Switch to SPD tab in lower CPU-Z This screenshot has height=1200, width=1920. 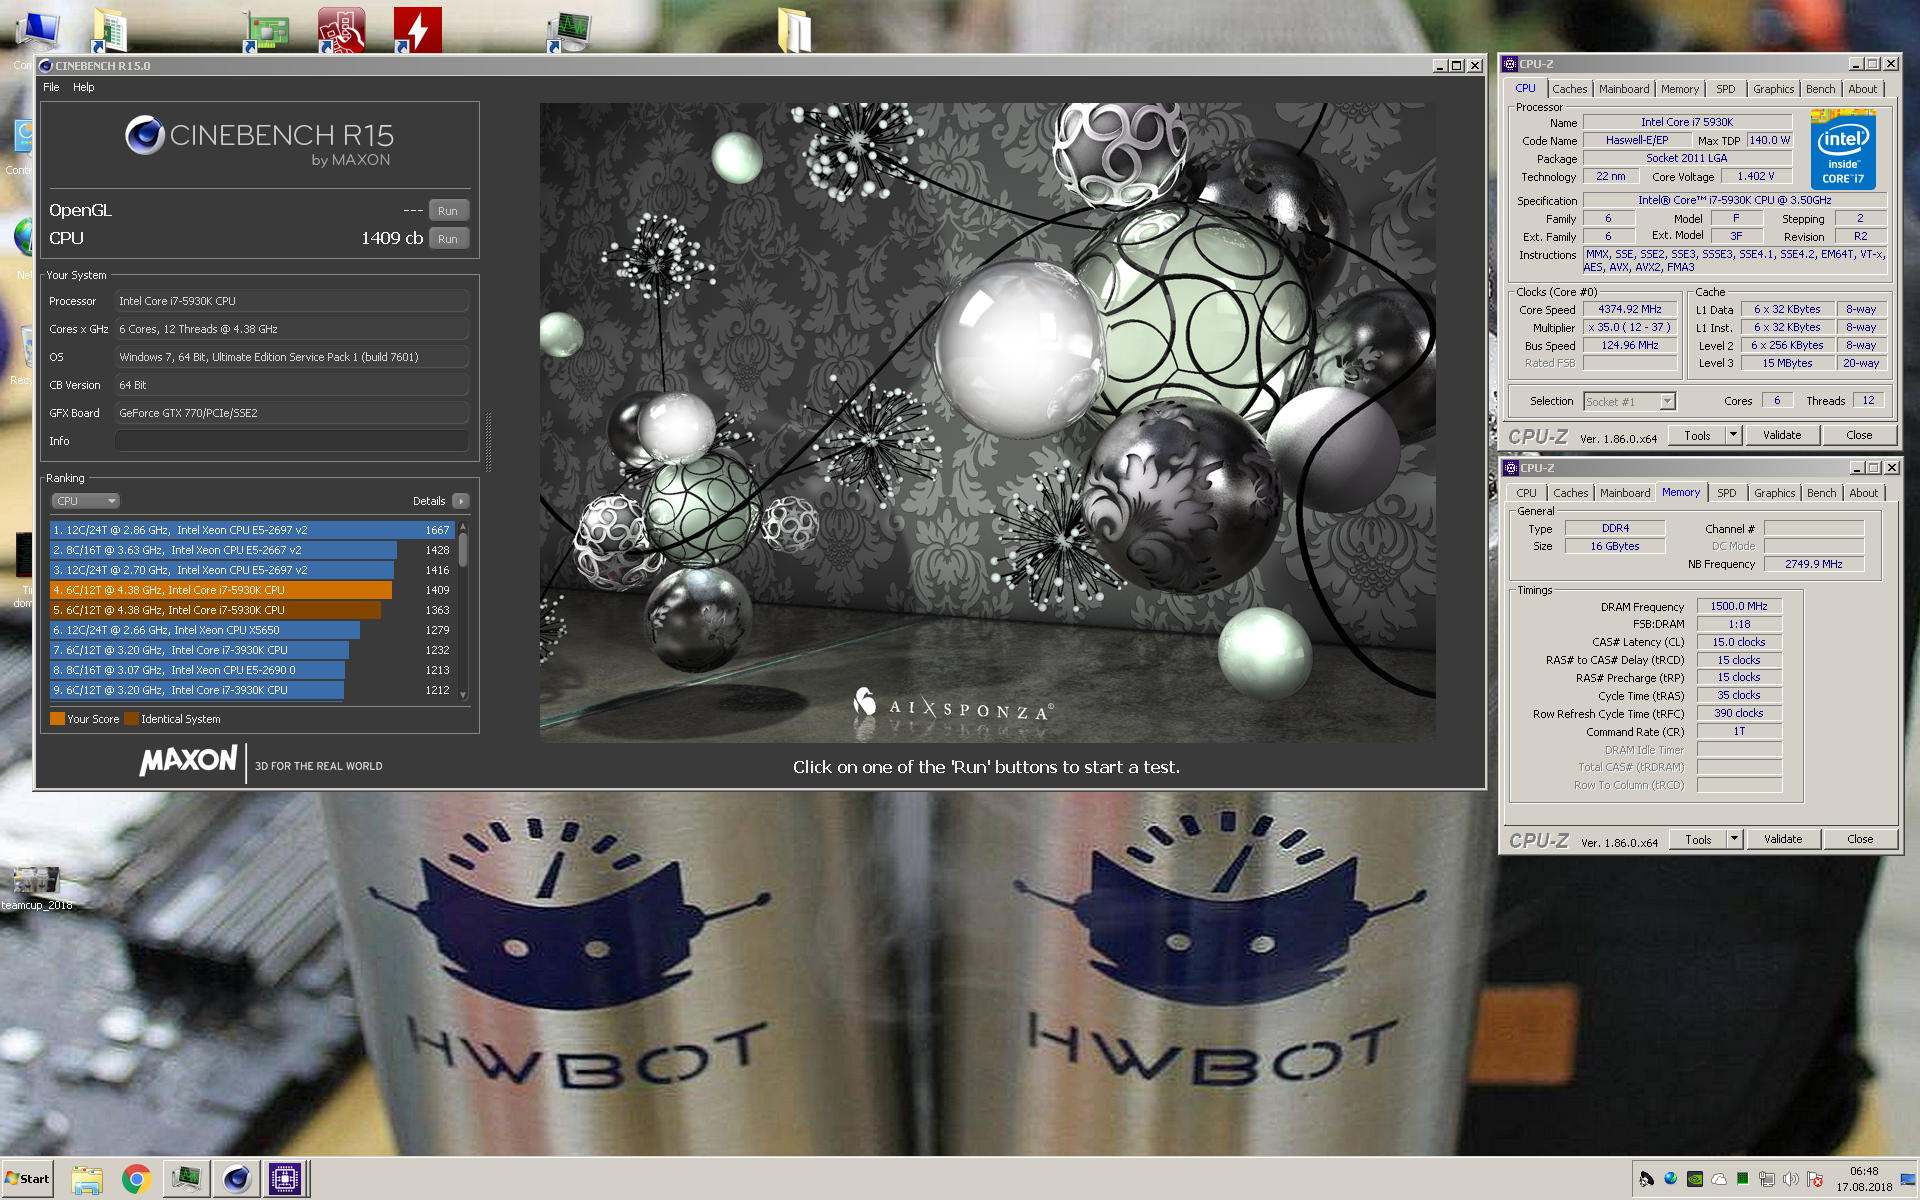coord(1726,493)
